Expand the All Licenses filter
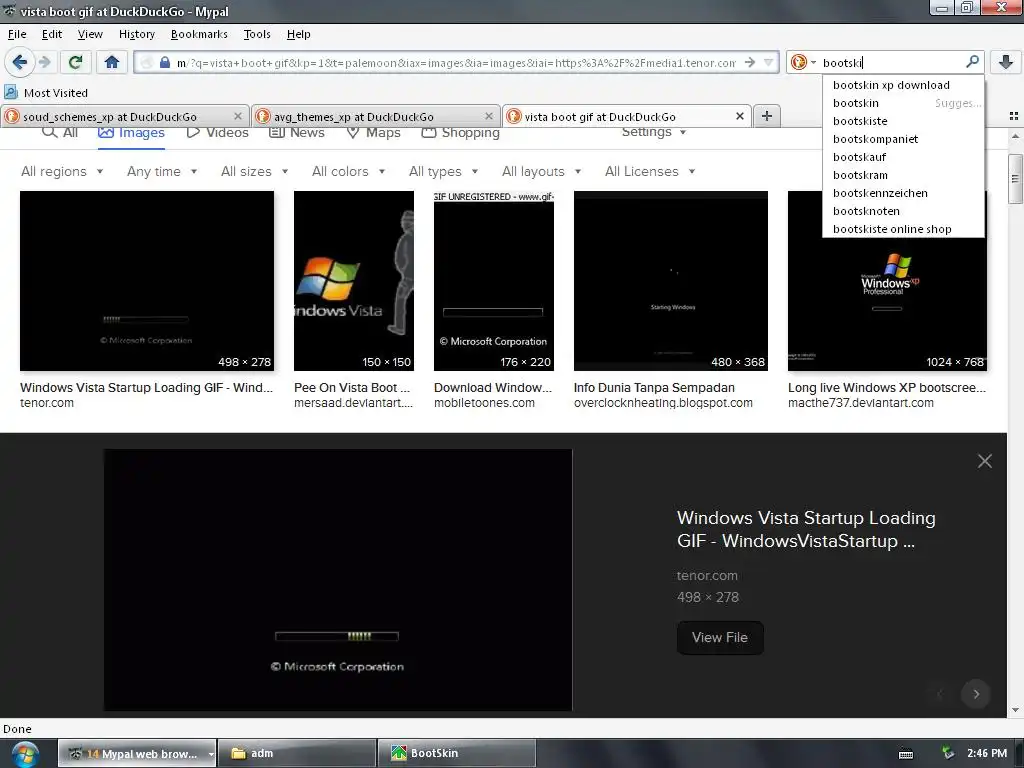This screenshot has height=768, width=1024. (x=650, y=171)
